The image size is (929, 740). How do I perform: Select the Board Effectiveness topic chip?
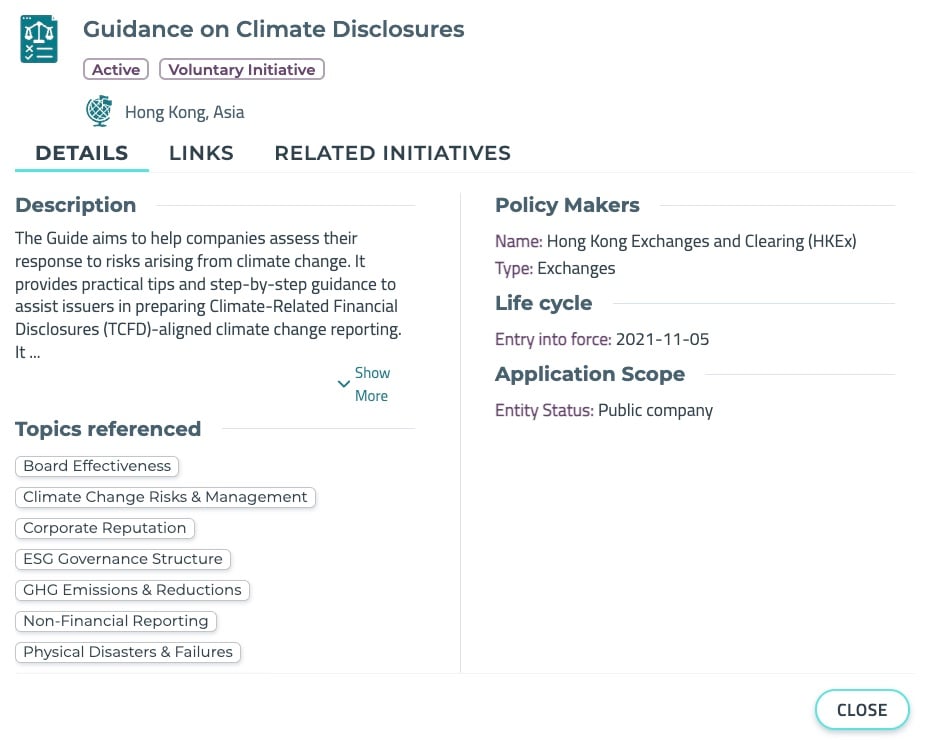pyautogui.click(x=96, y=466)
